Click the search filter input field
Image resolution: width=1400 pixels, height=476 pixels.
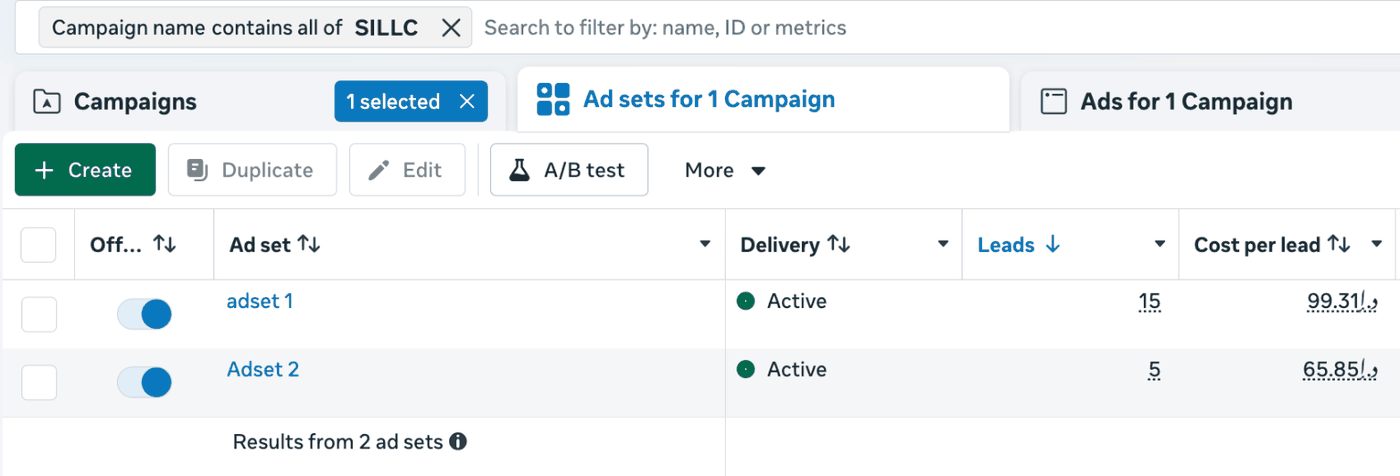pos(935,28)
